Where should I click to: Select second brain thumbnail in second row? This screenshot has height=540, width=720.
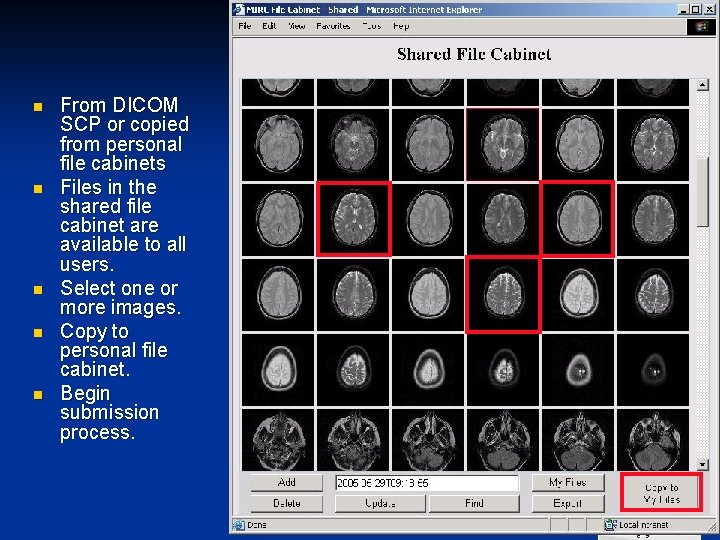[x=353, y=145]
